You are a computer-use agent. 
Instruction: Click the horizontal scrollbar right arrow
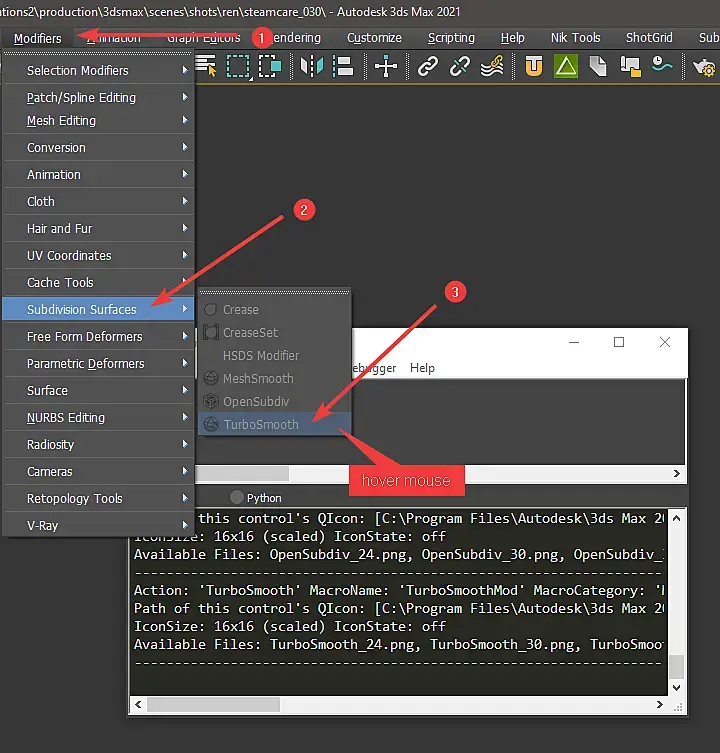pos(677,474)
